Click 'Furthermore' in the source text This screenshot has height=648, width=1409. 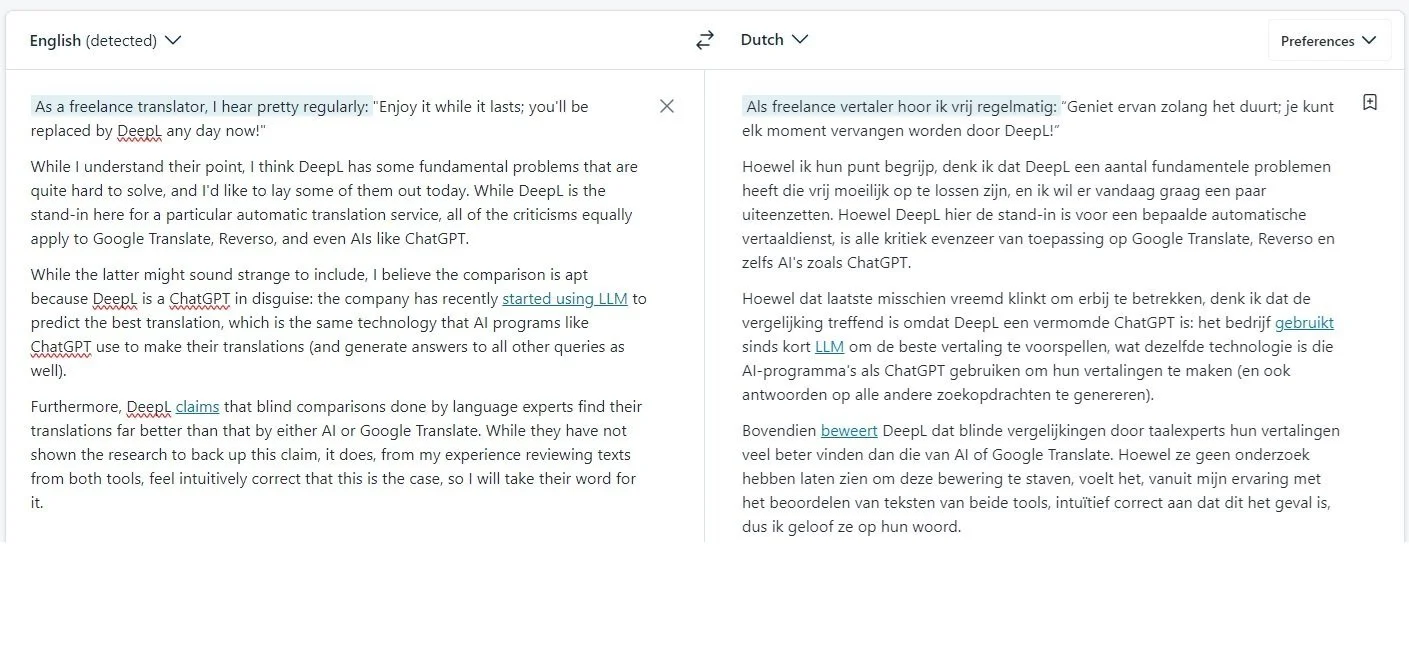point(76,406)
